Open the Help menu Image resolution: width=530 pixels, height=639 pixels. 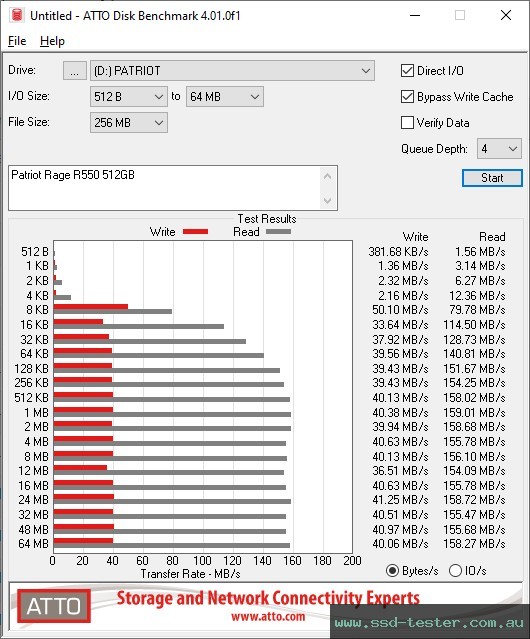click(52, 41)
